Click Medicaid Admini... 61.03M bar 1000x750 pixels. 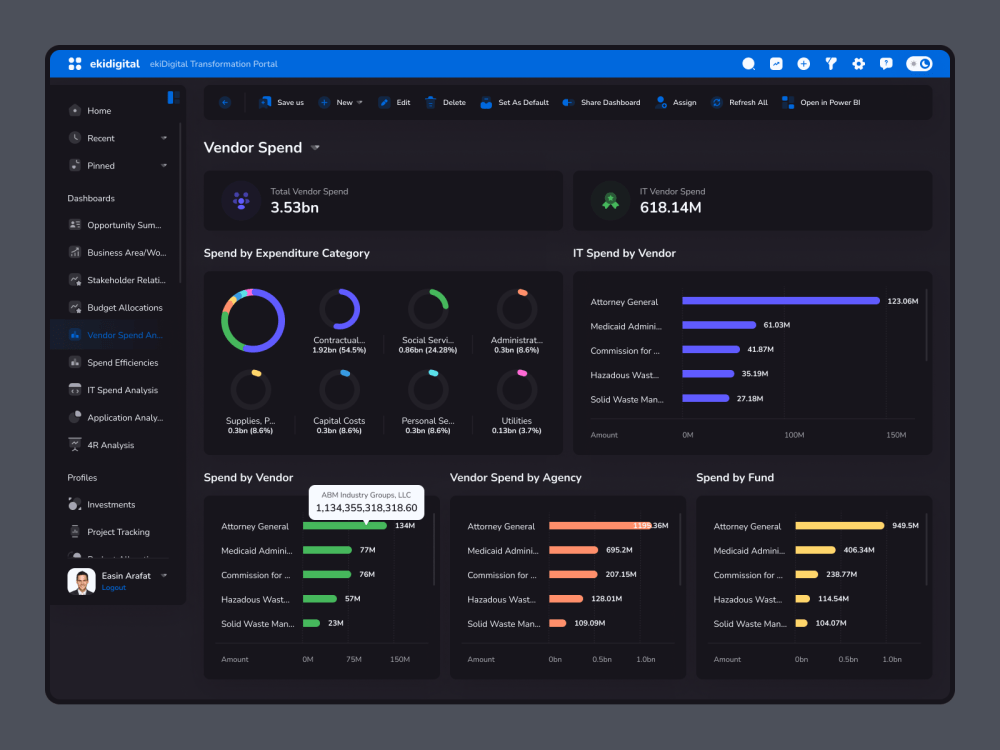point(719,325)
